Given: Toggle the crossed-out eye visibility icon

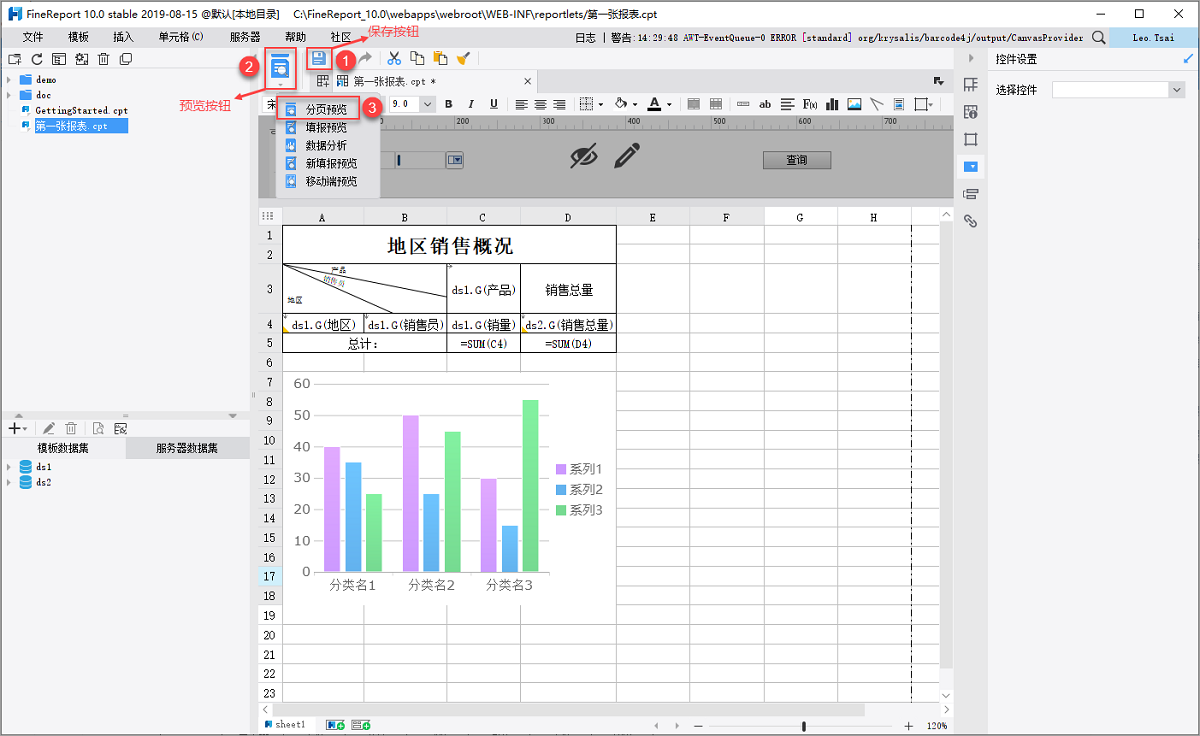Looking at the screenshot, I should pyautogui.click(x=584, y=156).
